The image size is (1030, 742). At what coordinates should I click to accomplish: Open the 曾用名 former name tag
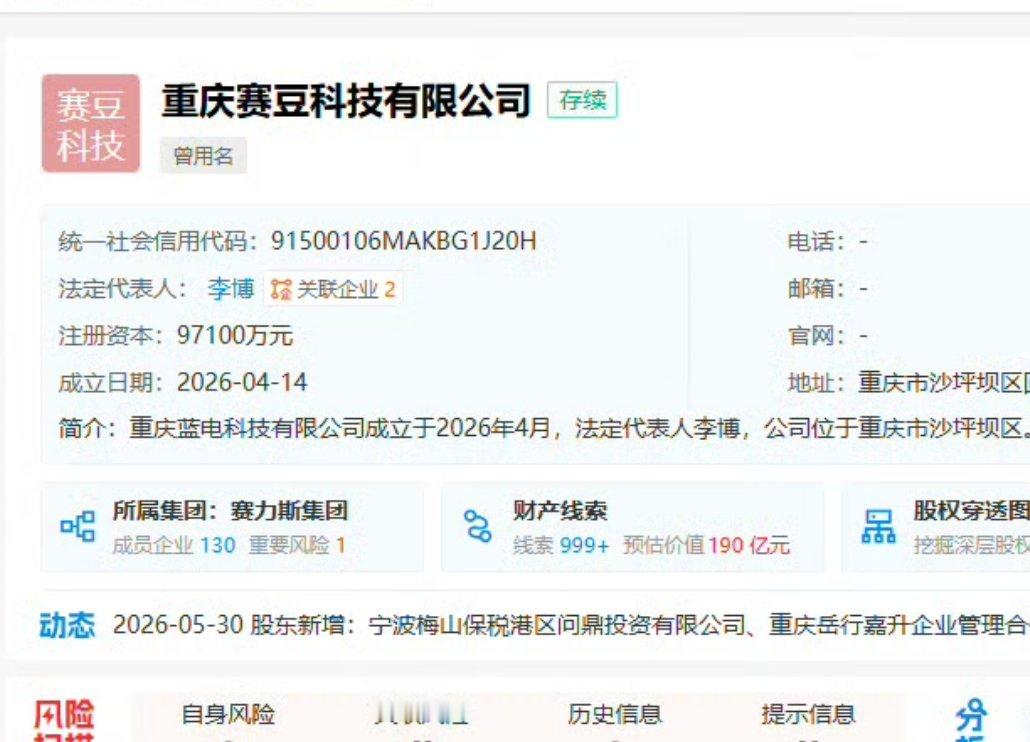[203, 156]
